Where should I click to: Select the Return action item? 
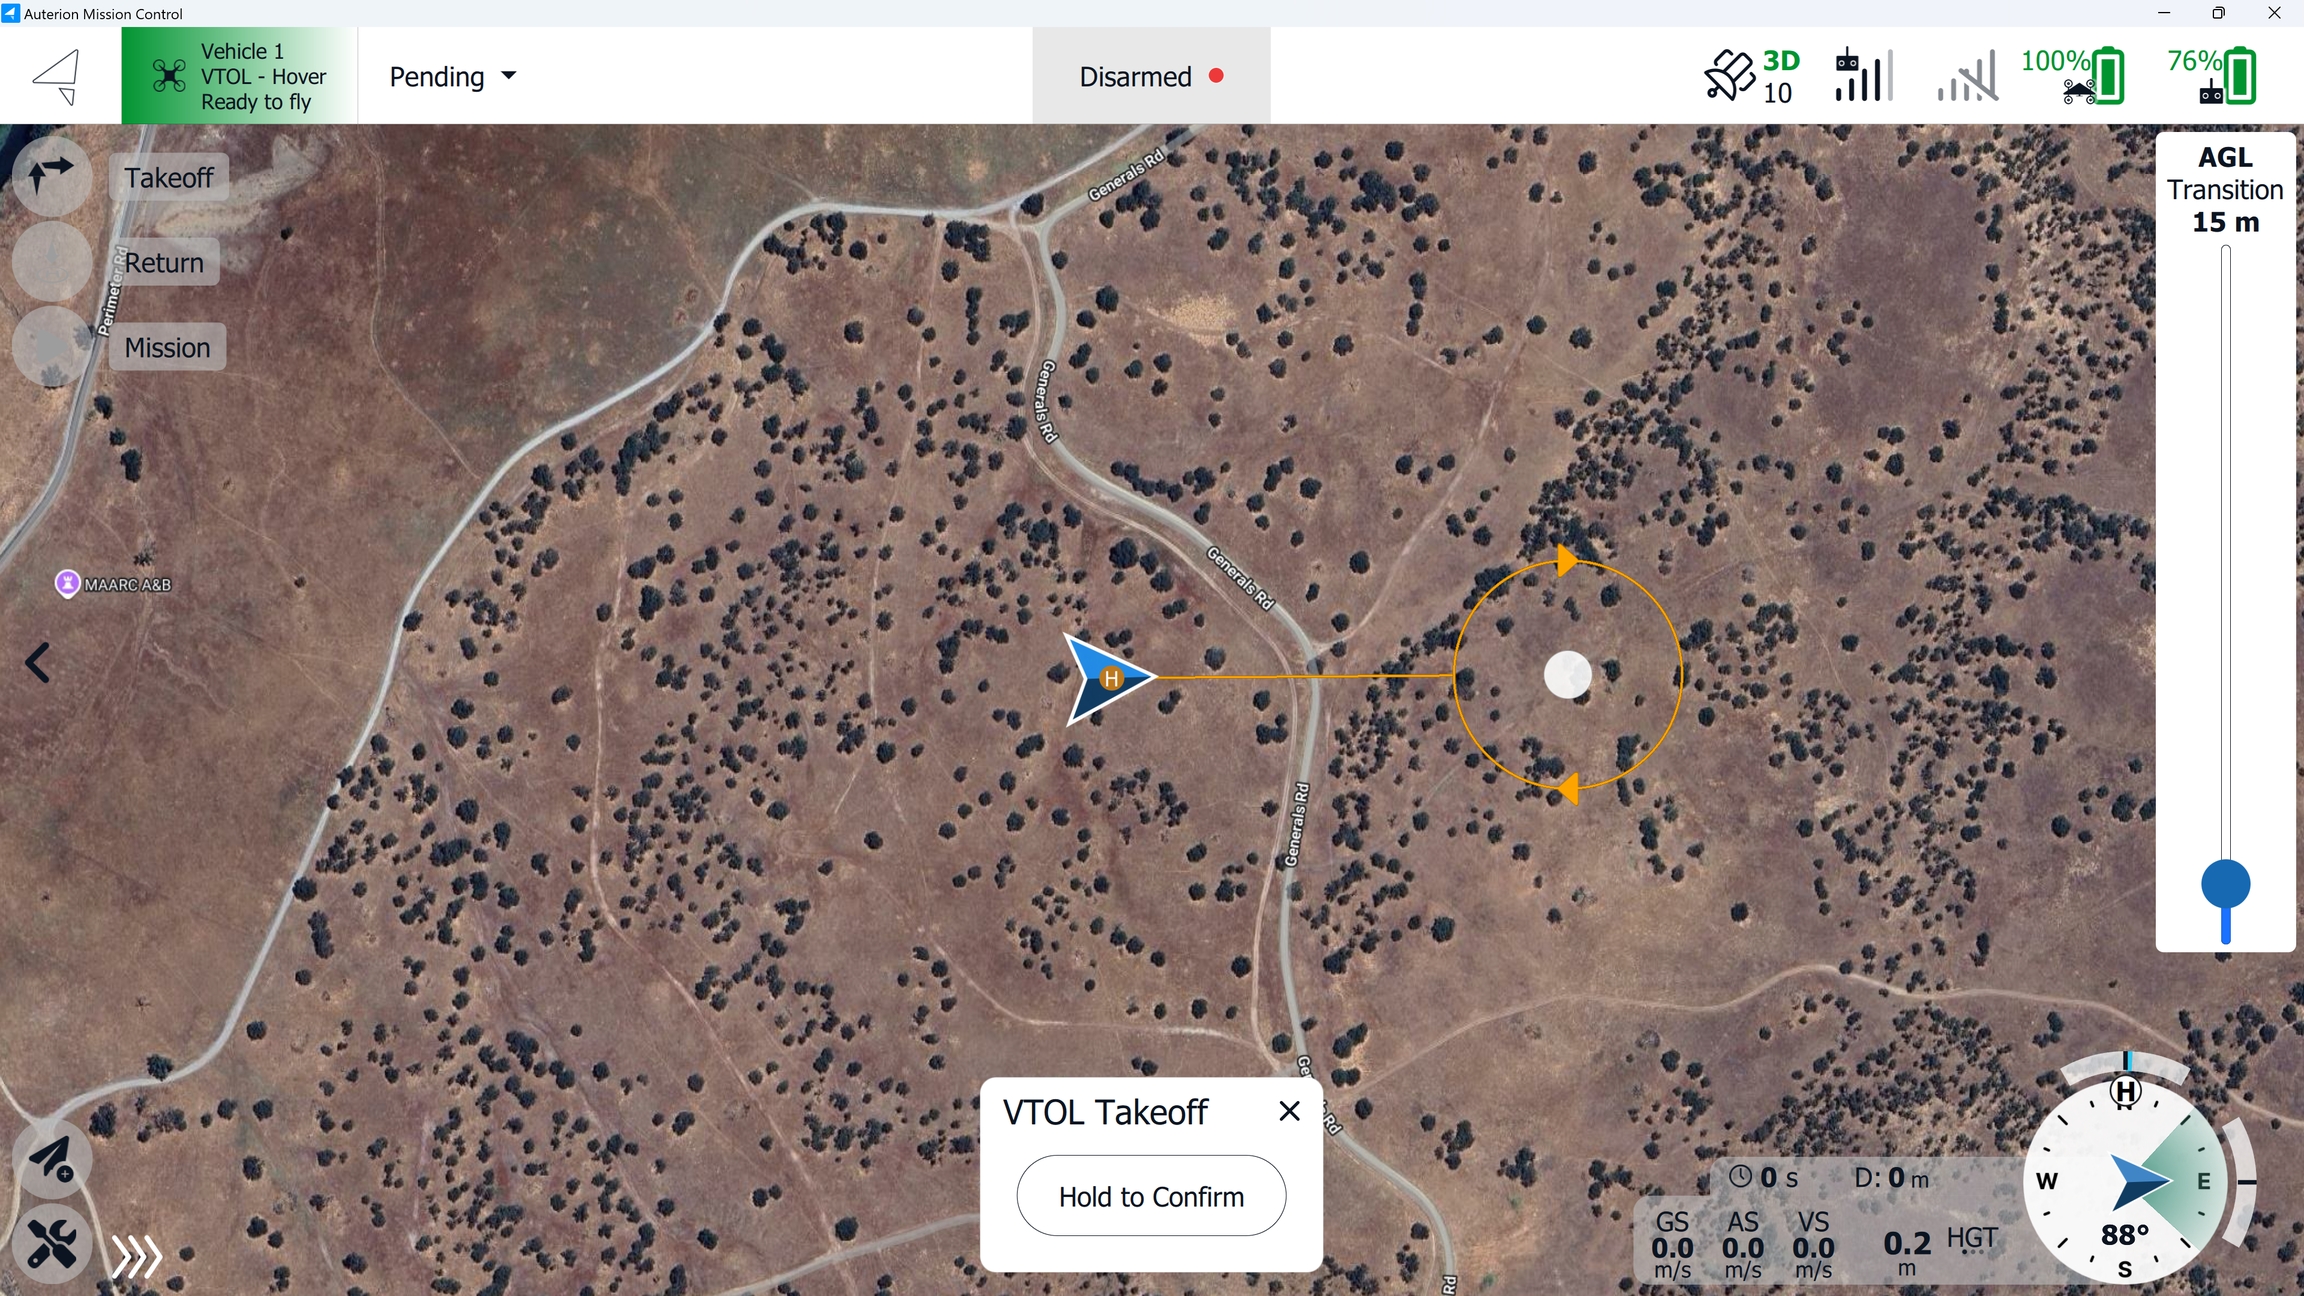tap(164, 262)
